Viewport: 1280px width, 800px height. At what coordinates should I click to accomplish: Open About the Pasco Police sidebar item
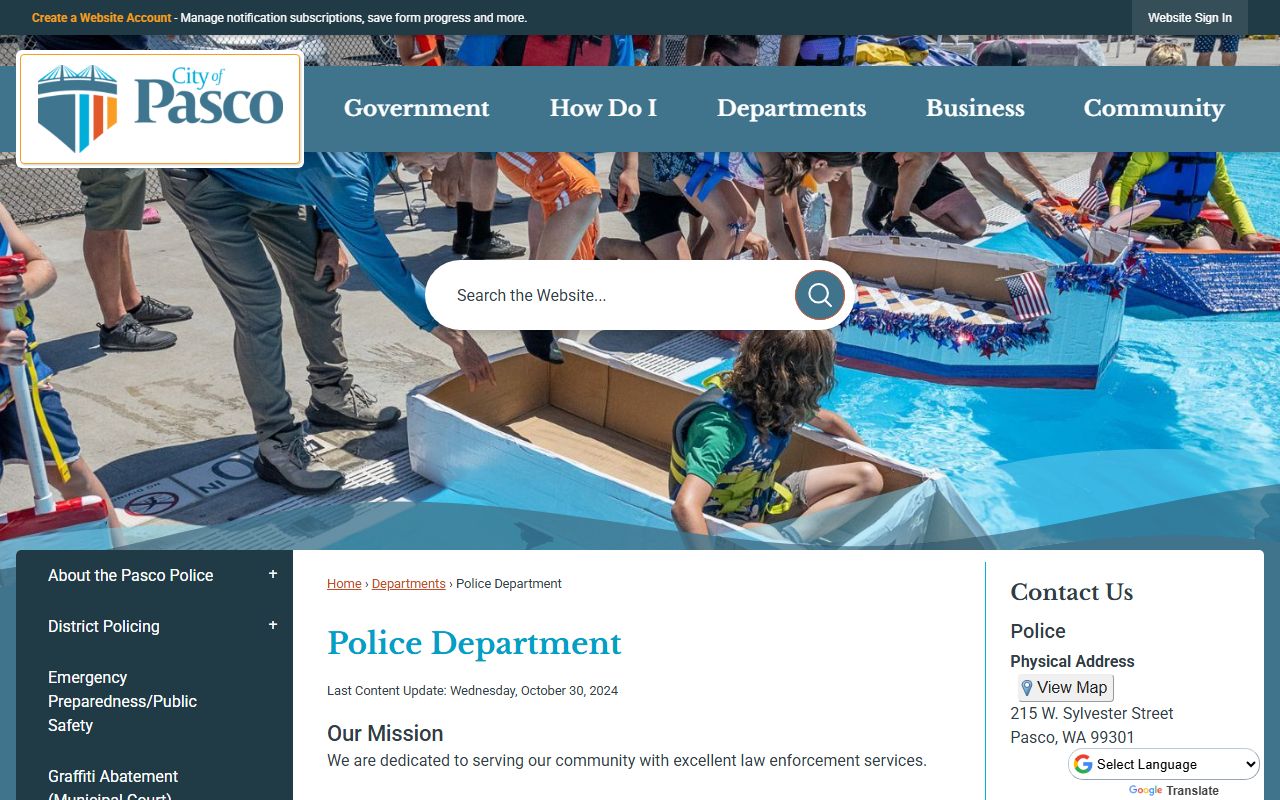pyautogui.click(x=131, y=575)
